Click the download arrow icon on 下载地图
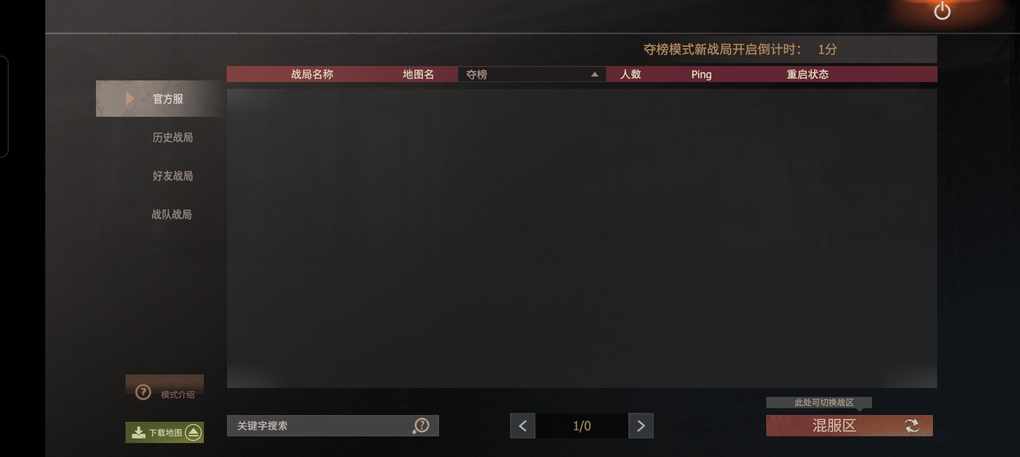1020x457 pixels. (x=138, y=432)
